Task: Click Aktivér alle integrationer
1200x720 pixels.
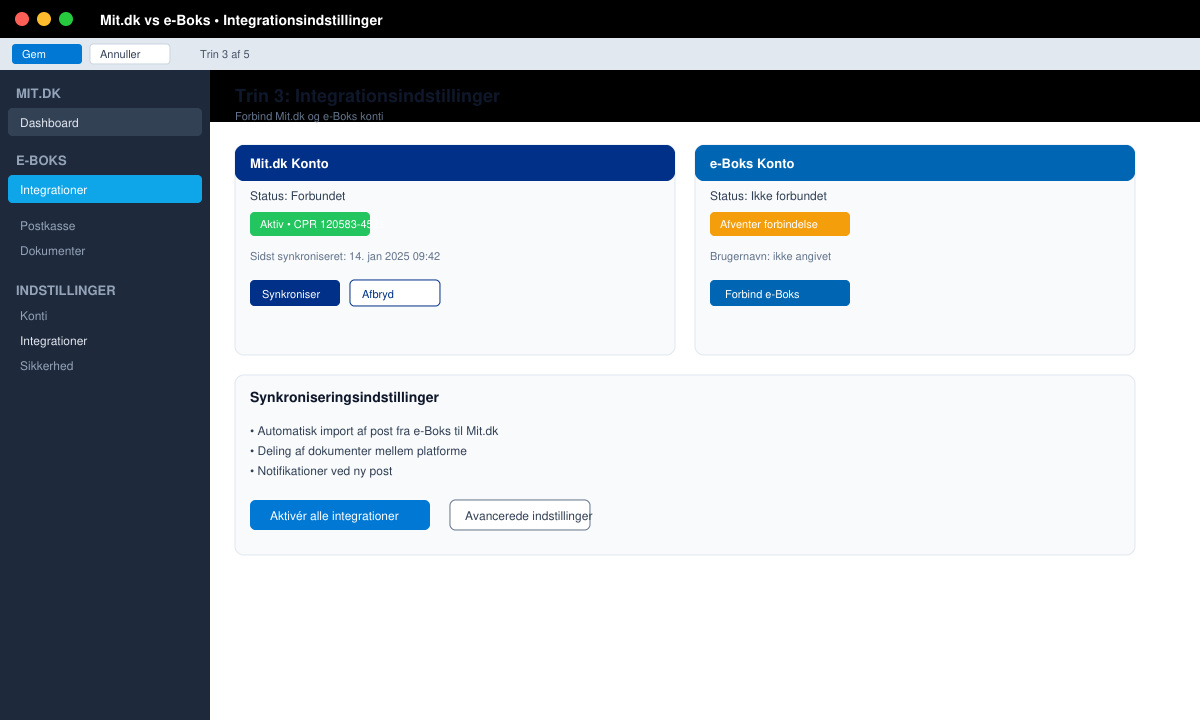Action: (340, 515)
